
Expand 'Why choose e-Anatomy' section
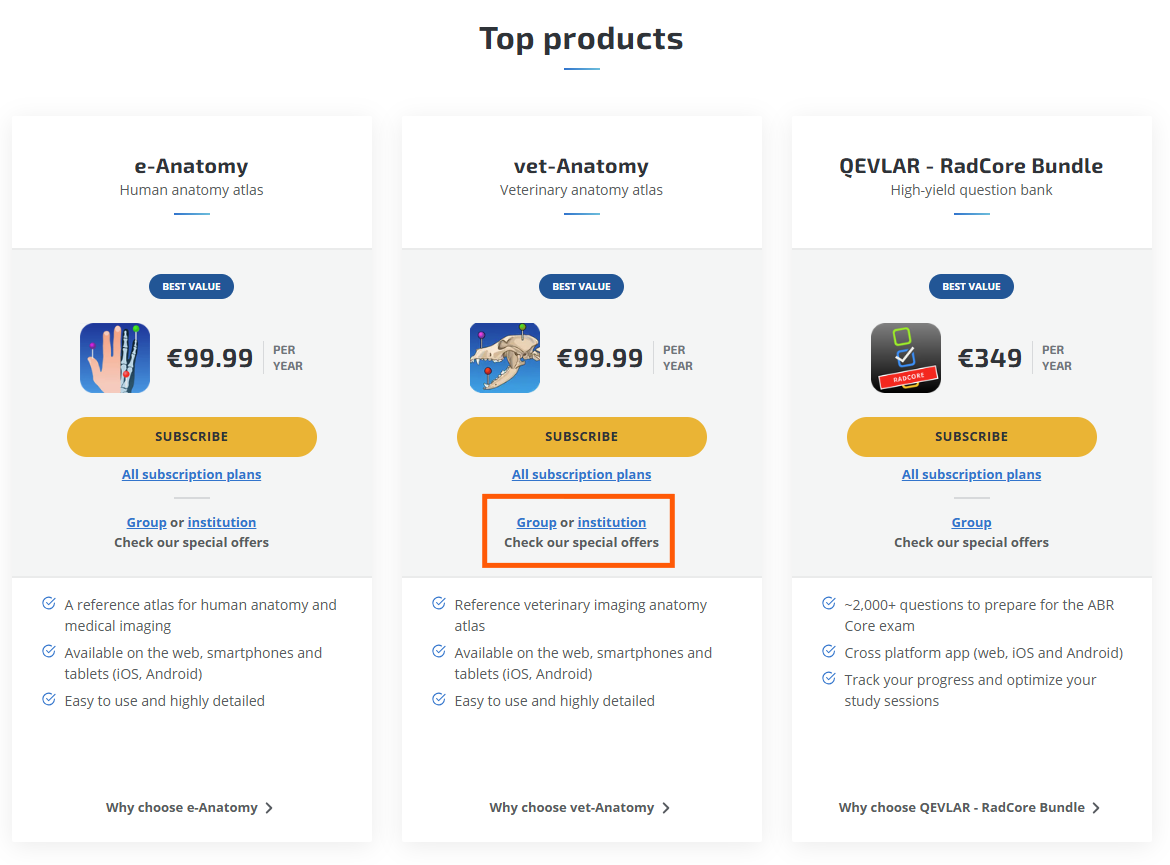click(191, 807)
